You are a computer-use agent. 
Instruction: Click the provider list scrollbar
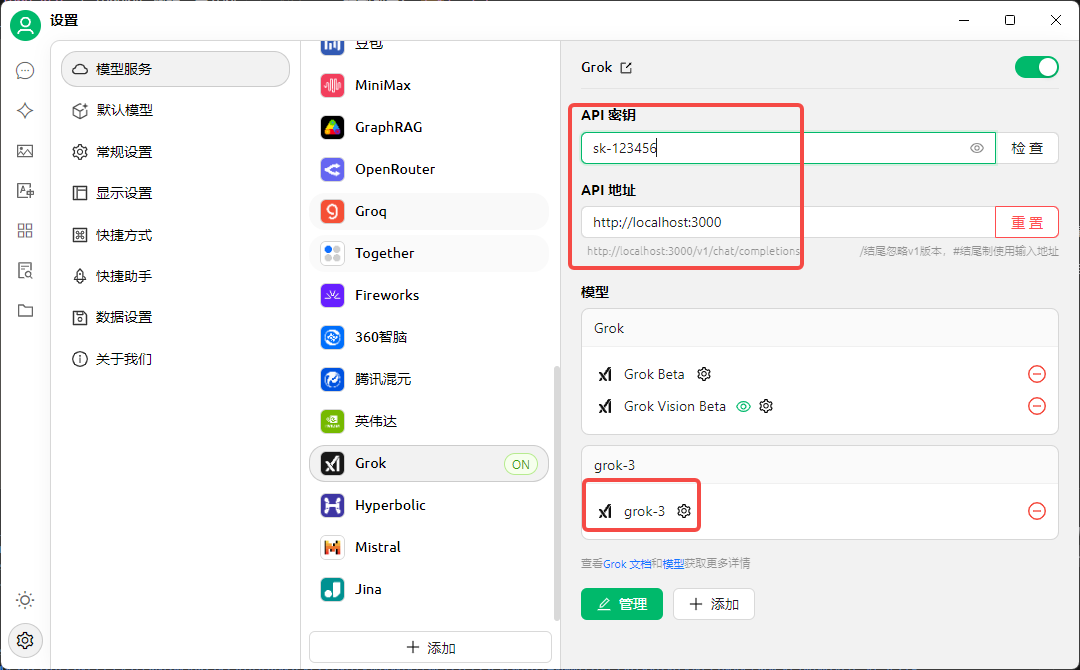[x=557, y=492]
